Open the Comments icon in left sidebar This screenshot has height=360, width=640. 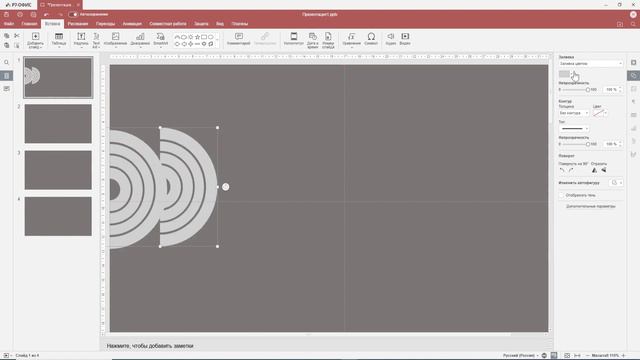tap(7, 89)
